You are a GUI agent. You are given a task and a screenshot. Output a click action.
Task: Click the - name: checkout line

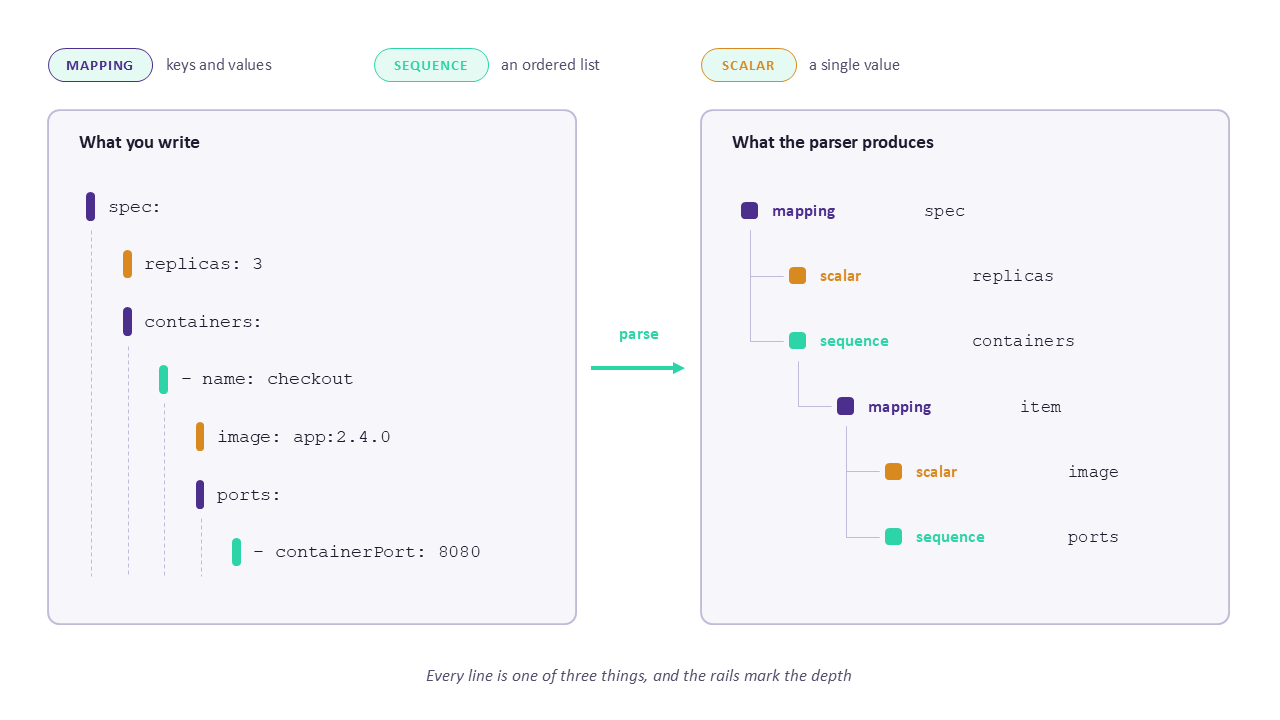click(267, 379)
